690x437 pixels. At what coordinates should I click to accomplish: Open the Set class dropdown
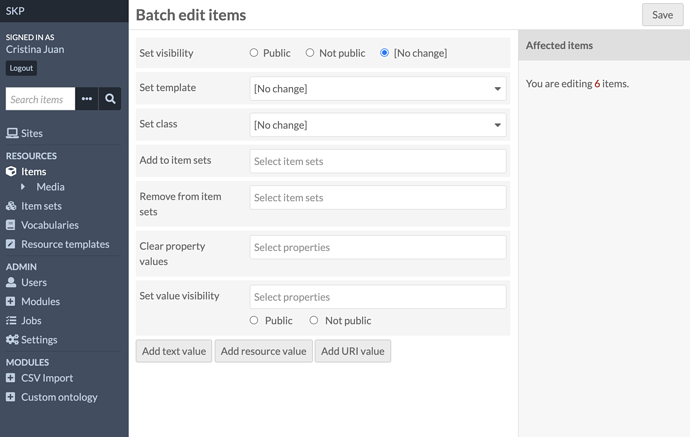click(x=378, y=125)
